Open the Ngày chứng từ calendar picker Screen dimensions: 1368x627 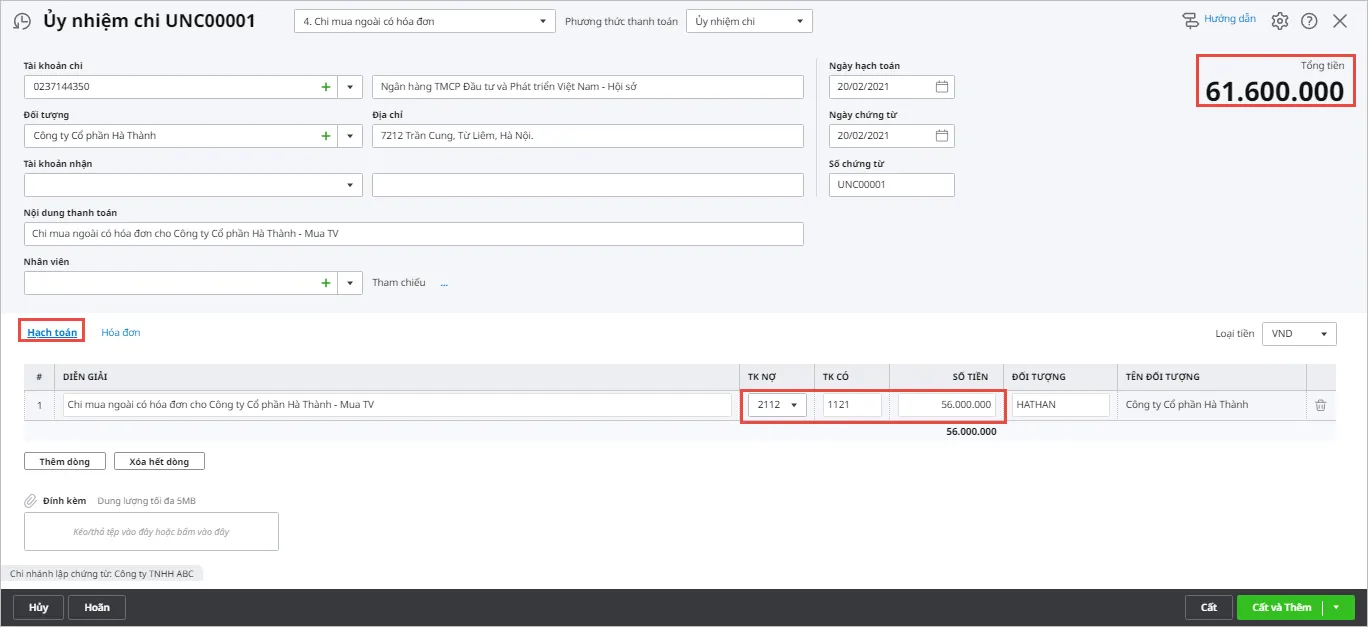pyautogui.click(x=941, y=135)
